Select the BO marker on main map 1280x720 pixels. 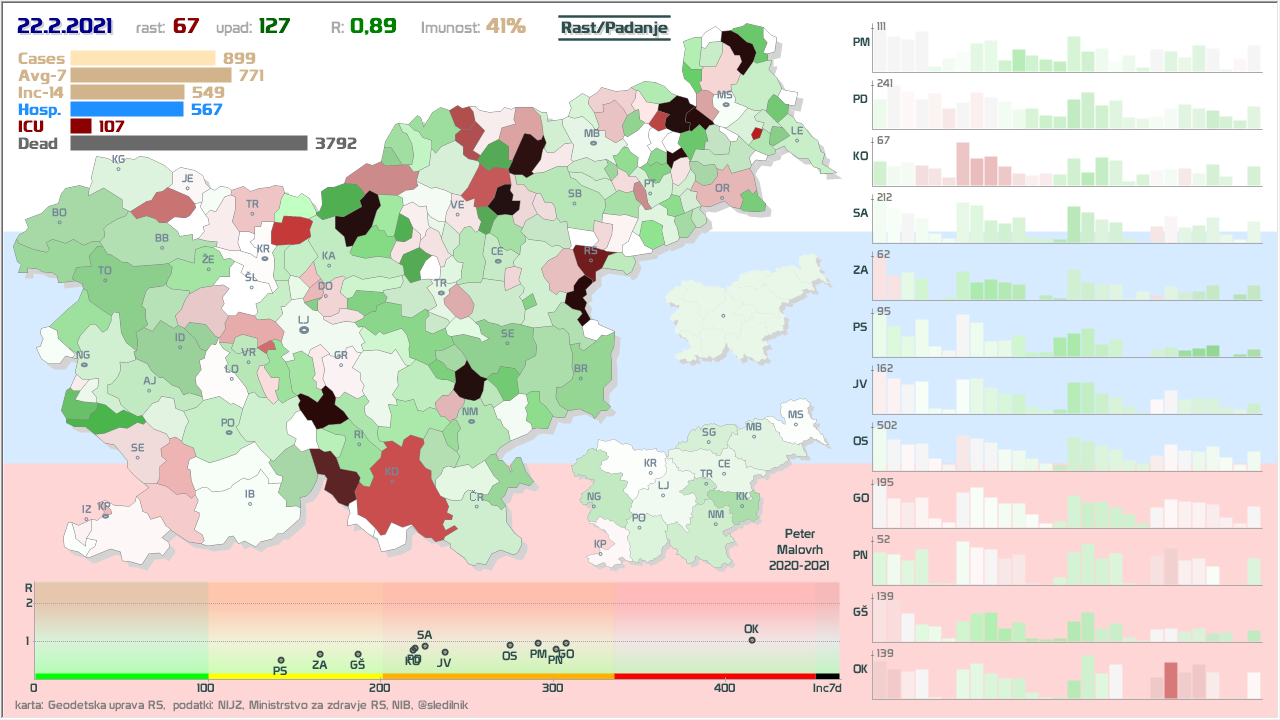pyautogui.click(x=59, y=222)
